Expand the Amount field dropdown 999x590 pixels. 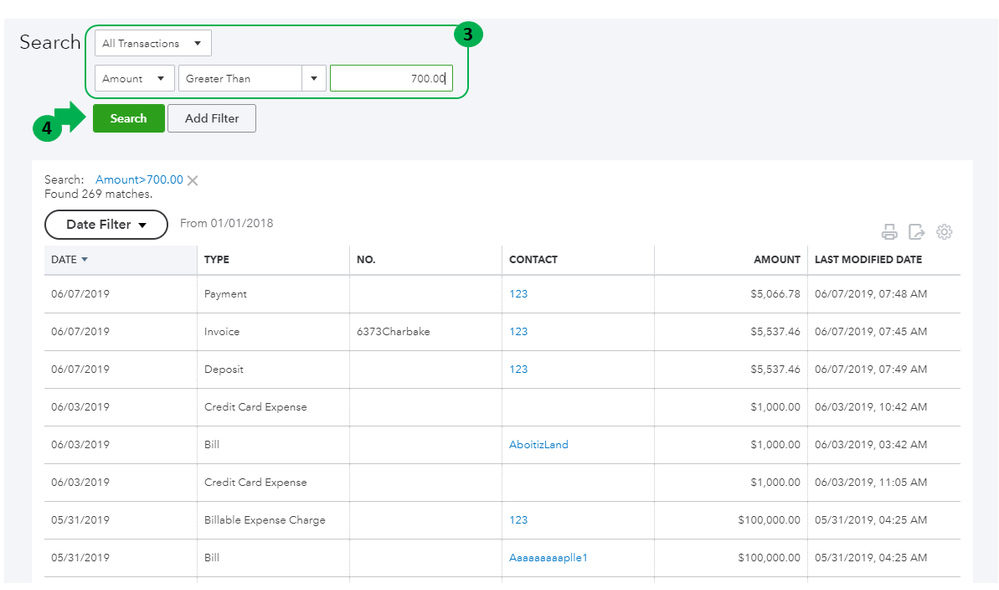pos(134,79)
